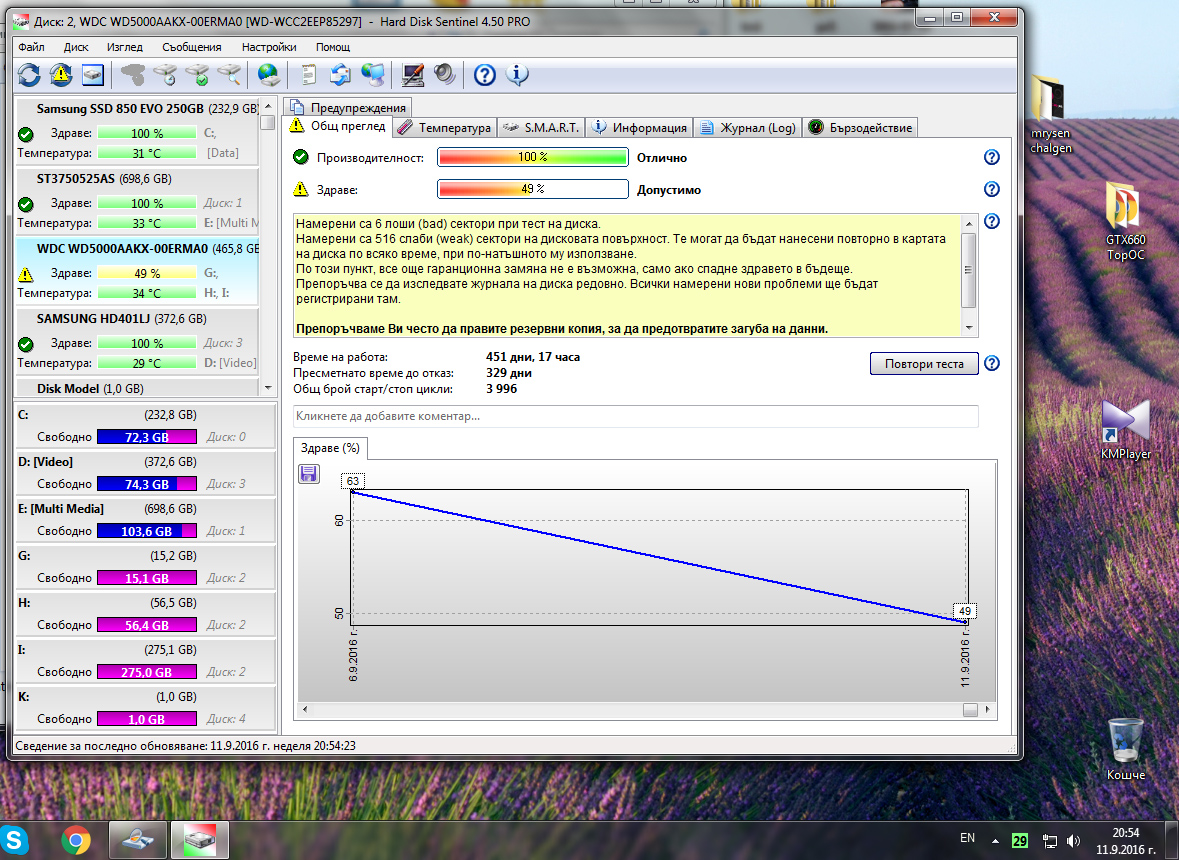Screen dimensions: 1179x860
Task: Click the disk panel toolbar icon
Action: (92, 74)
